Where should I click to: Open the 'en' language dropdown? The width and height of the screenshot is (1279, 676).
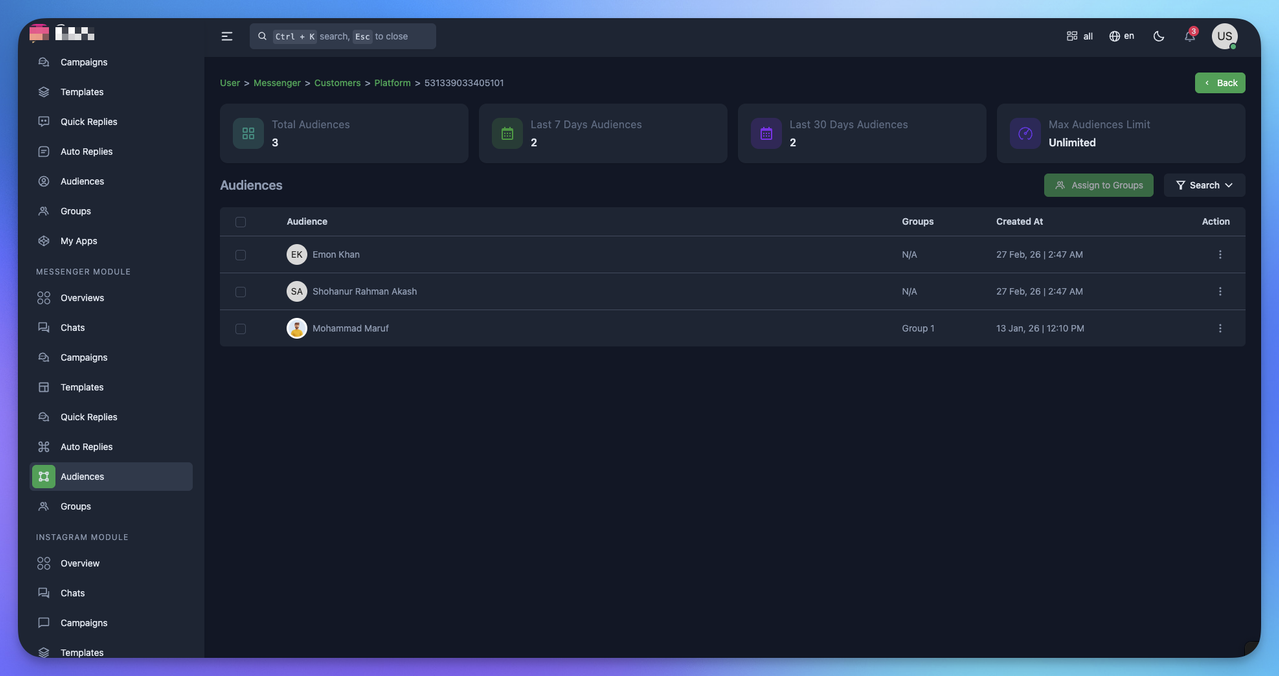tap(1121, 36)
